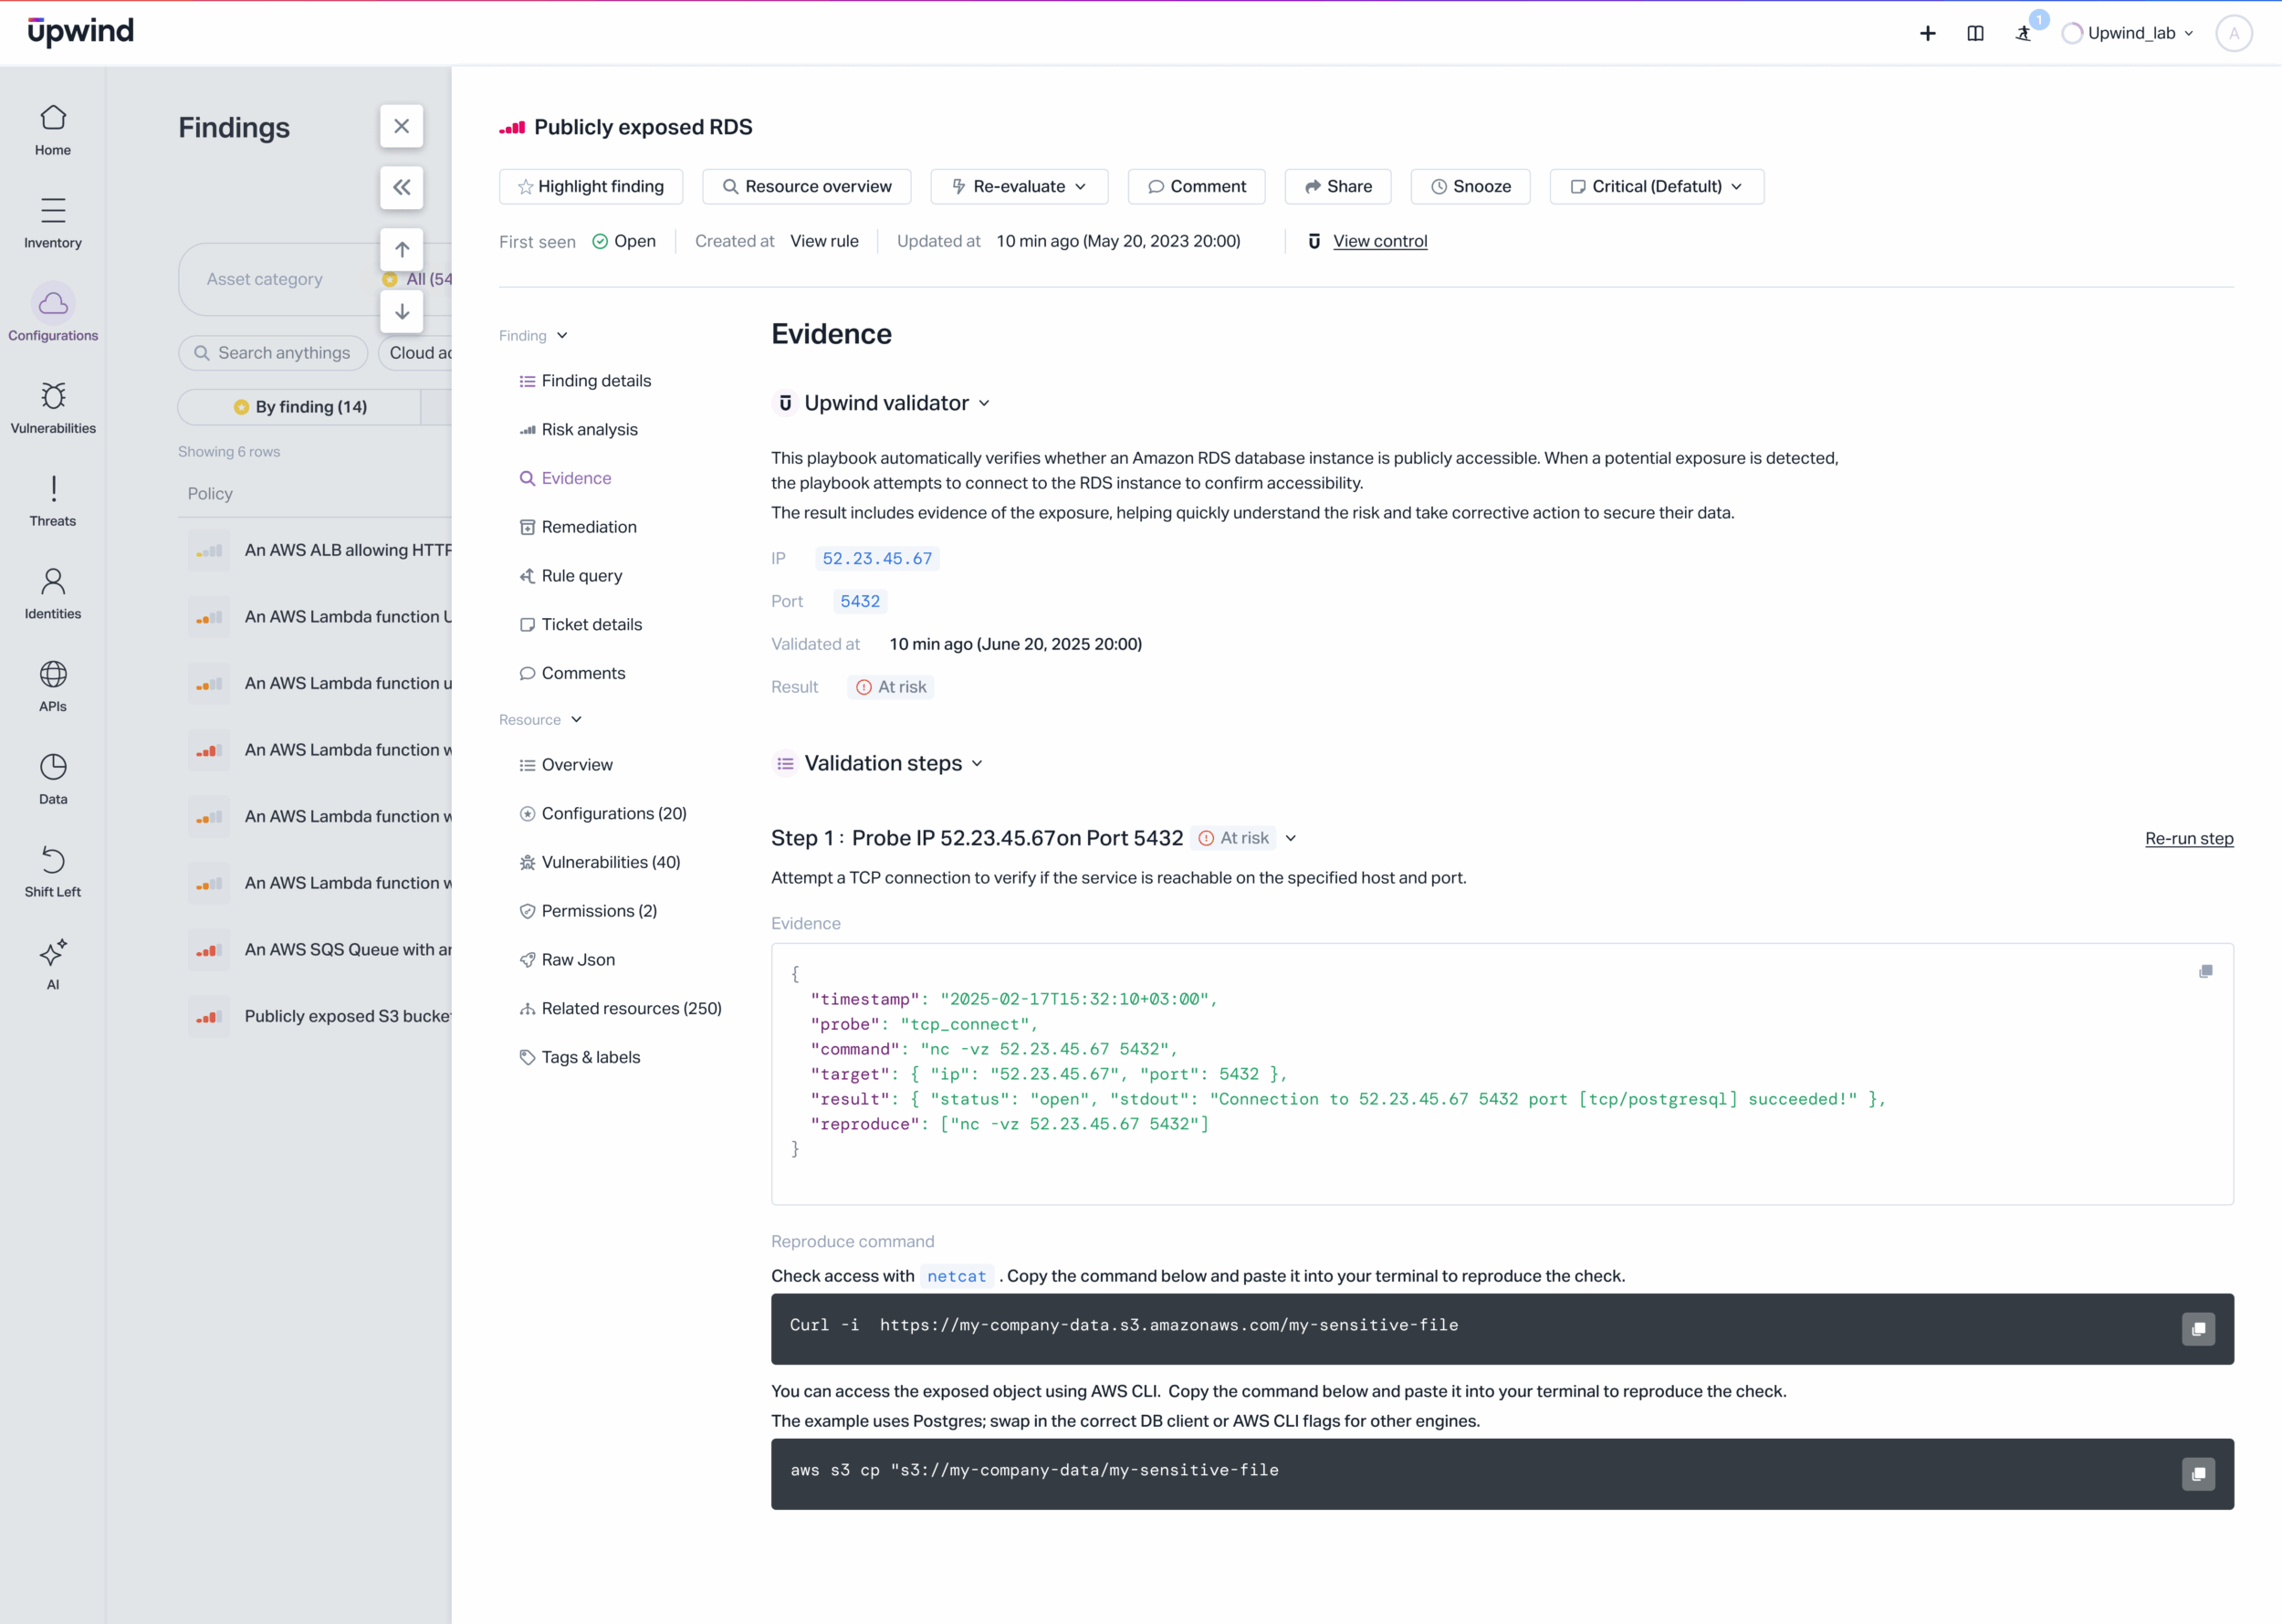Go to Threats in the sidebar
The width and height of the screenshot is (2282, 1624).
point(53,500)
